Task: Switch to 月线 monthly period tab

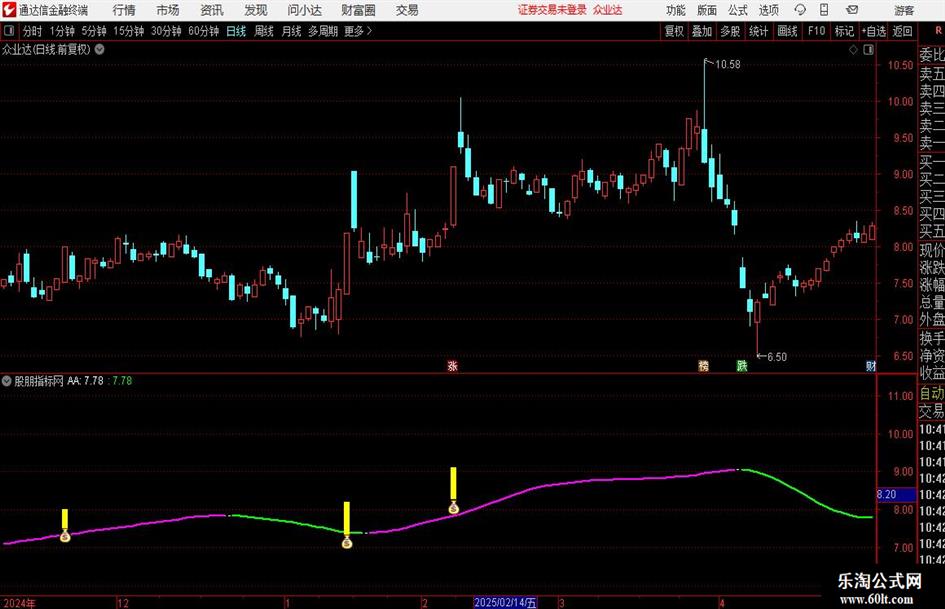Action: pyautogui.click(x=291, y=31)
